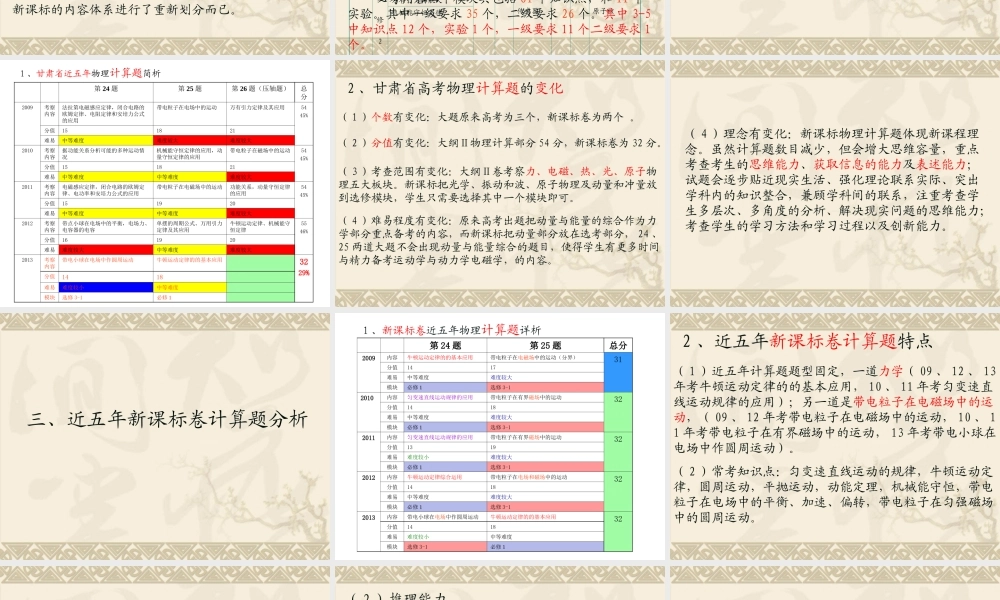1000x600 pixels.
Task: Click score 19 in 新课标卷 table 2011 row
Action: 494,447
